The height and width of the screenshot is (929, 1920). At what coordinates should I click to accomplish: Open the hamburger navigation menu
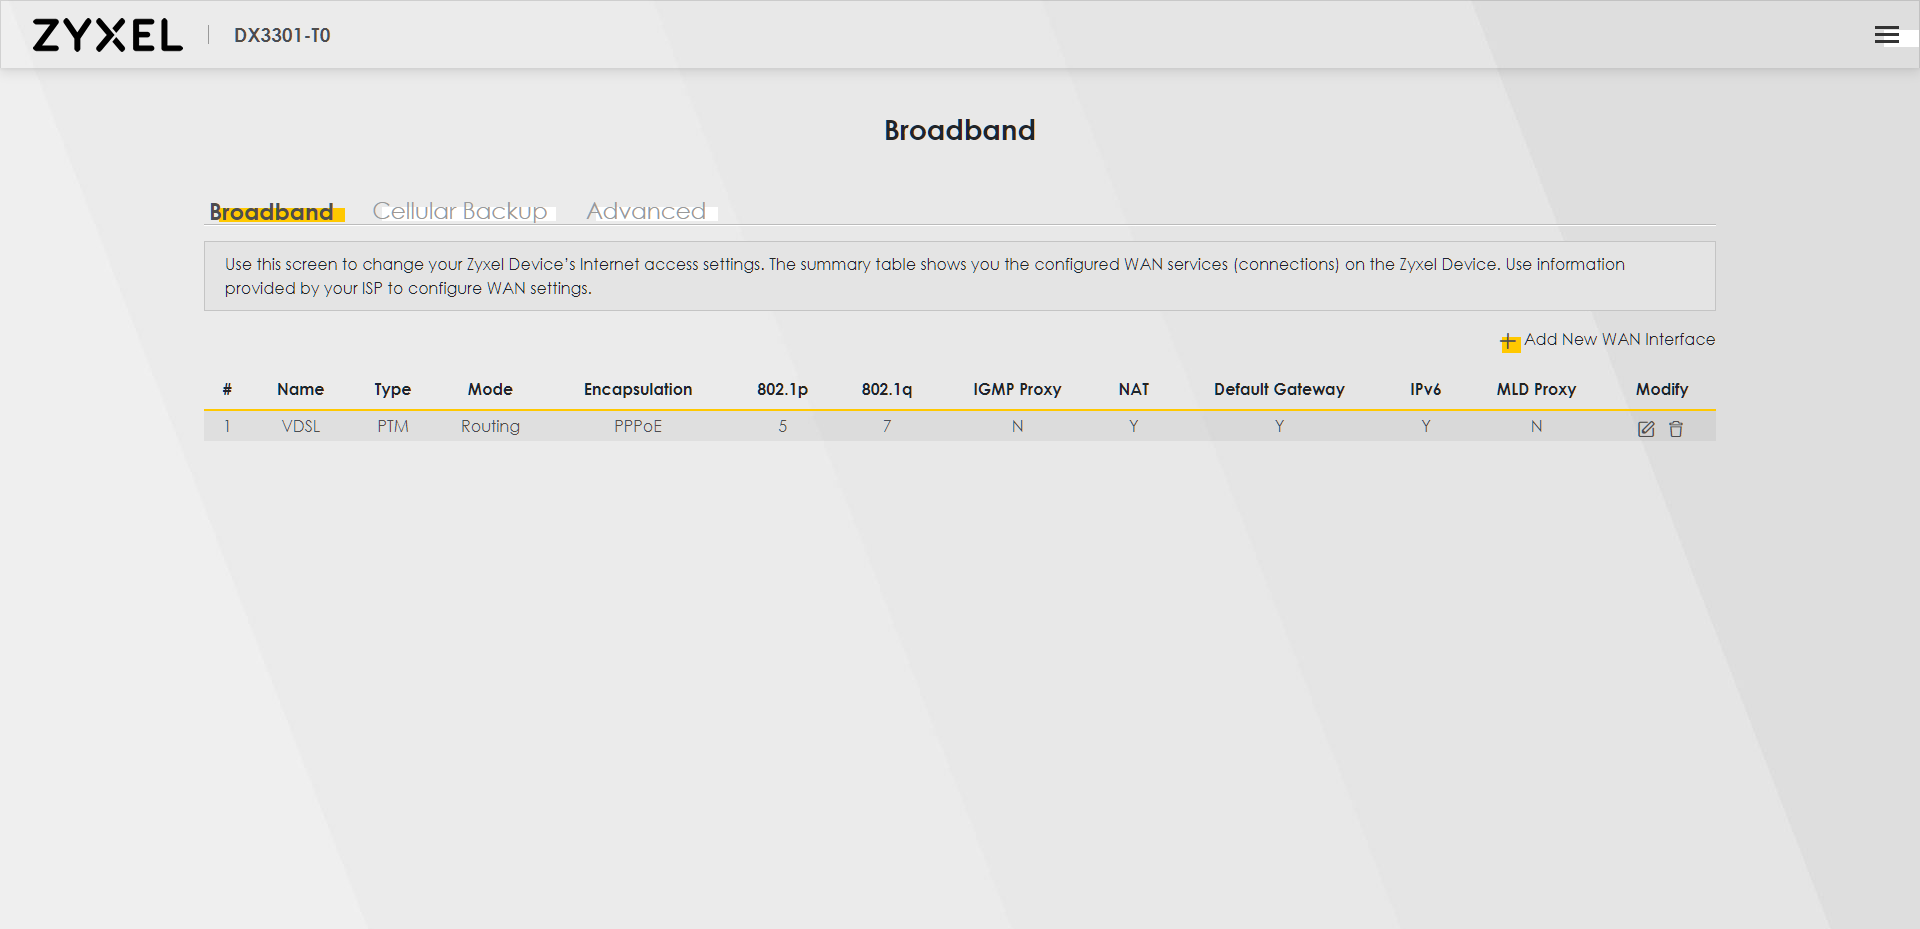[1886, 35]
